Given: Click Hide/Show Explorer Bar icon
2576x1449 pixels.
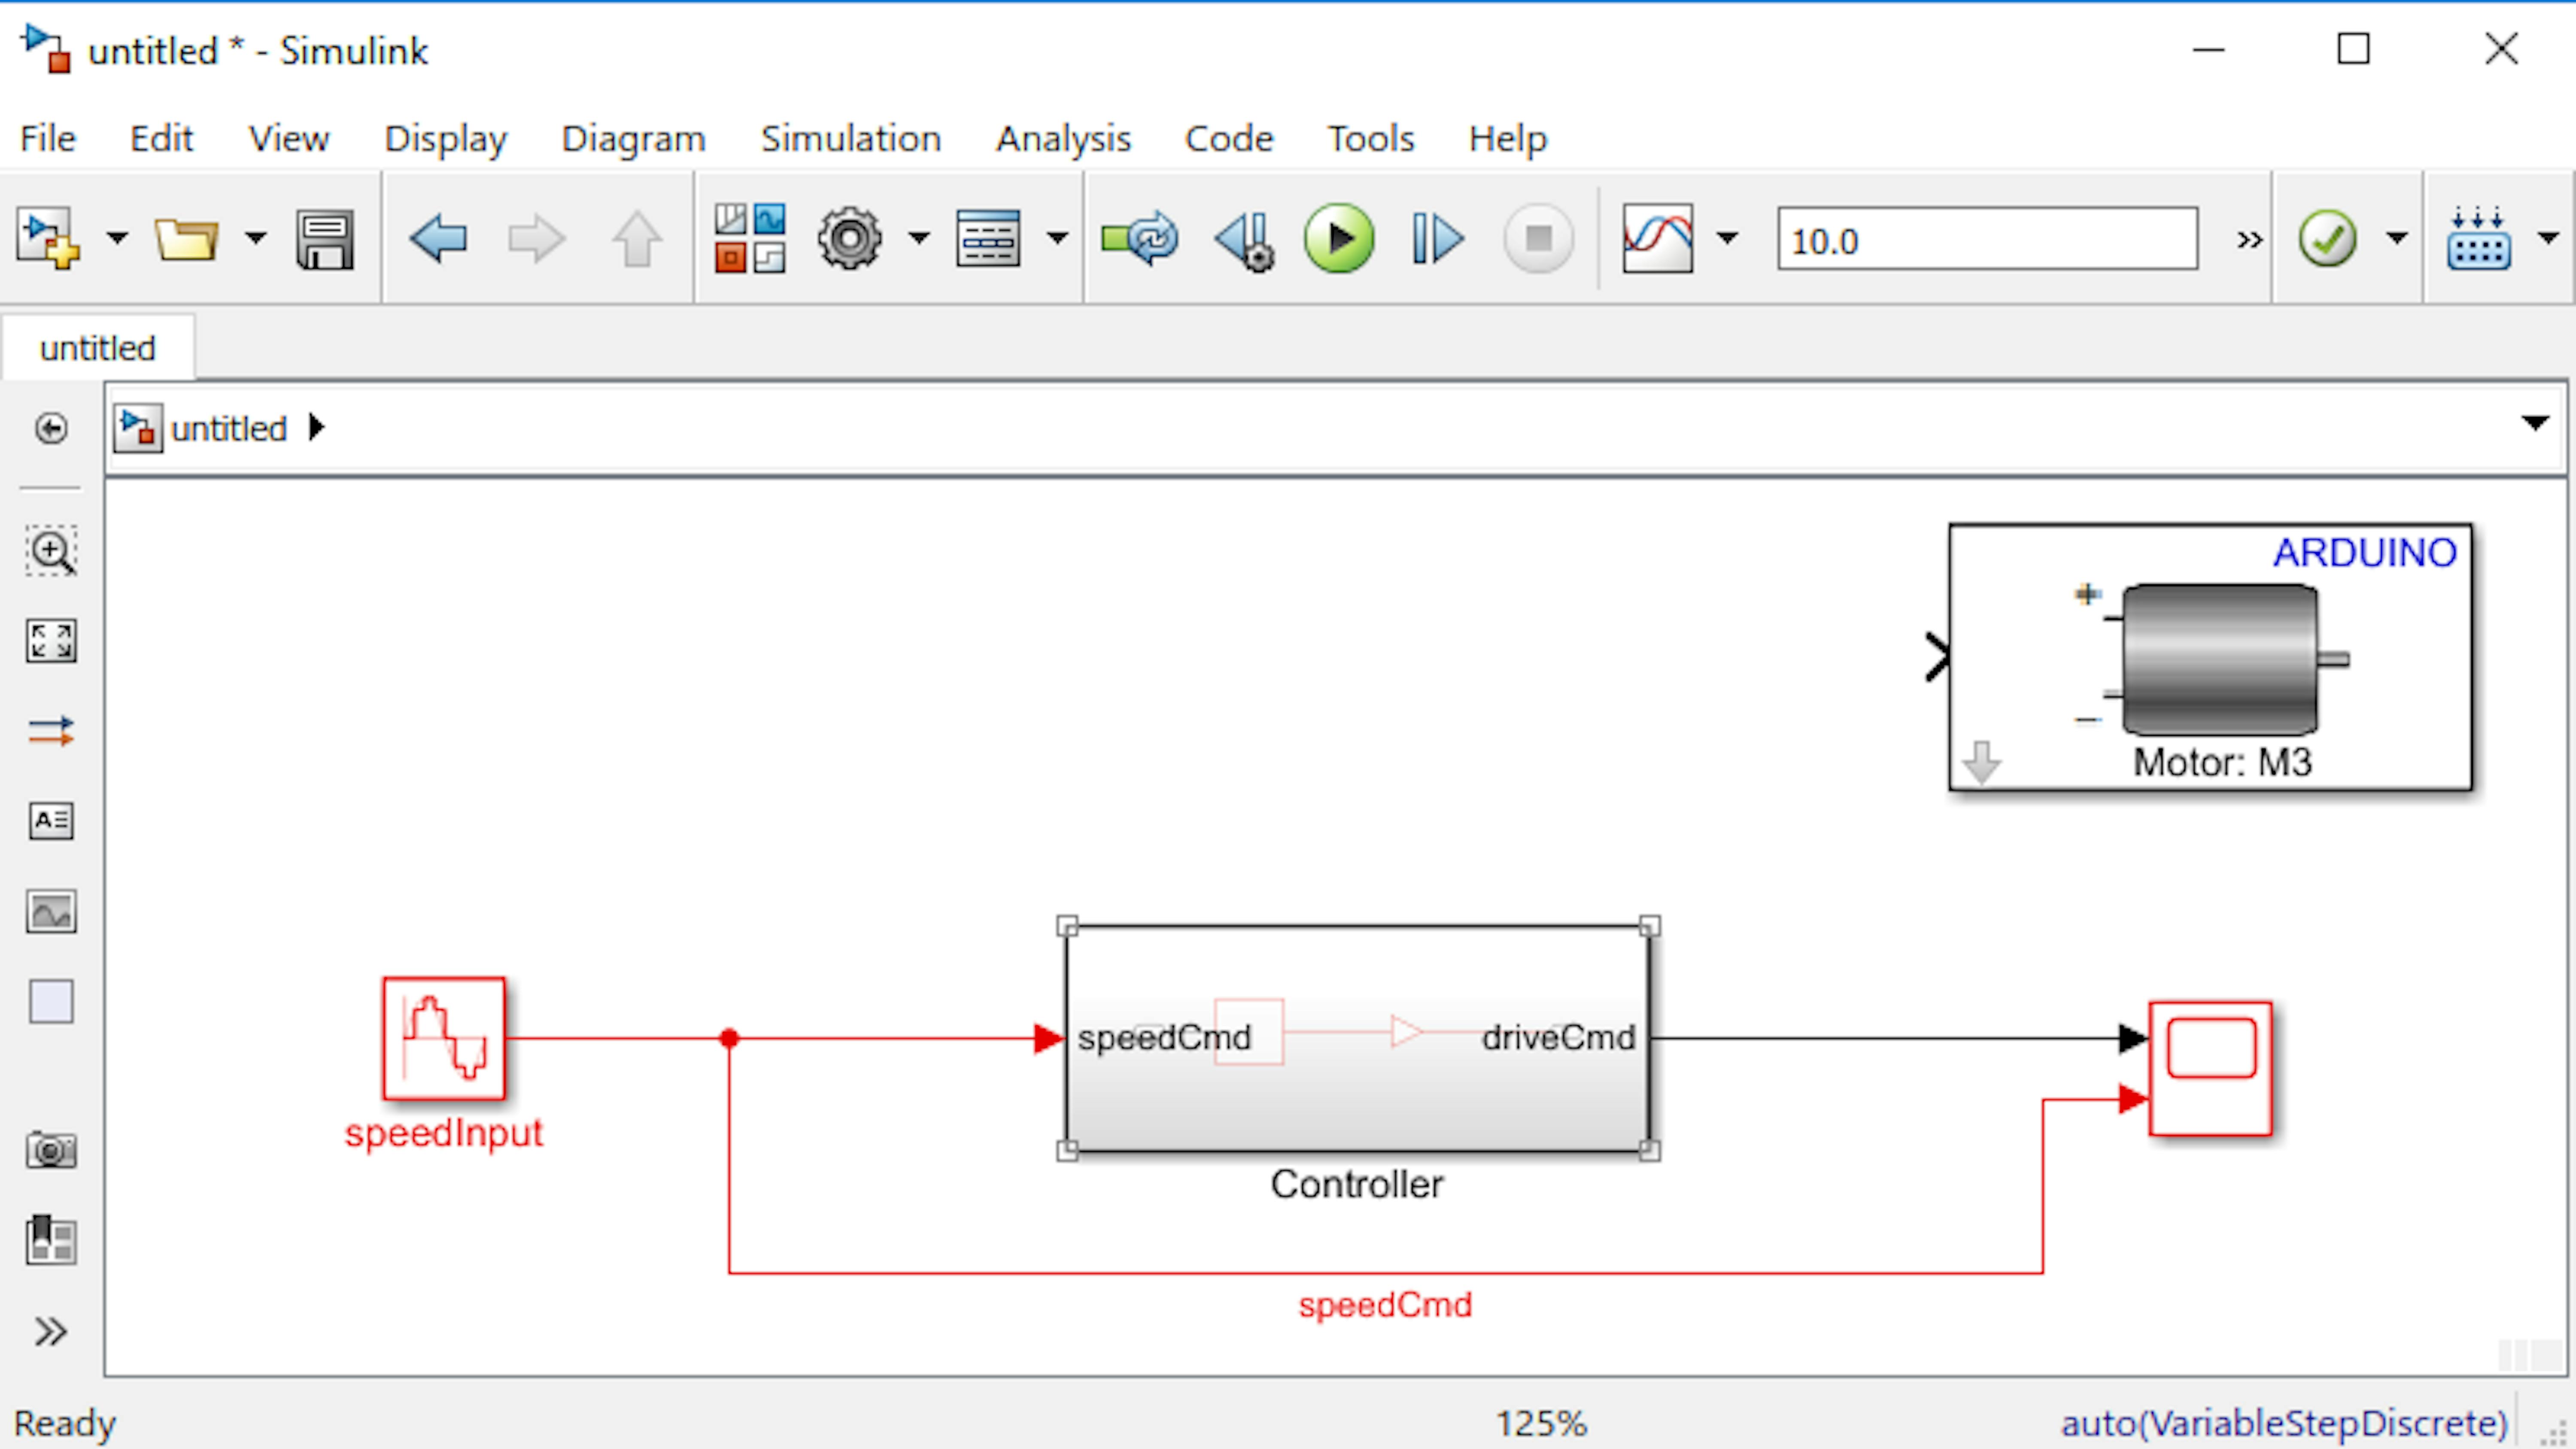Looking at the screenshot, I should 51,428.
